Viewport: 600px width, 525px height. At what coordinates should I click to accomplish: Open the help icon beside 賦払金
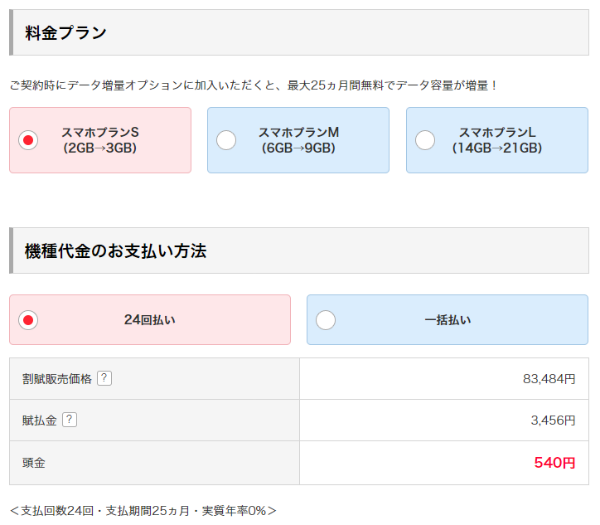(69, 420)
